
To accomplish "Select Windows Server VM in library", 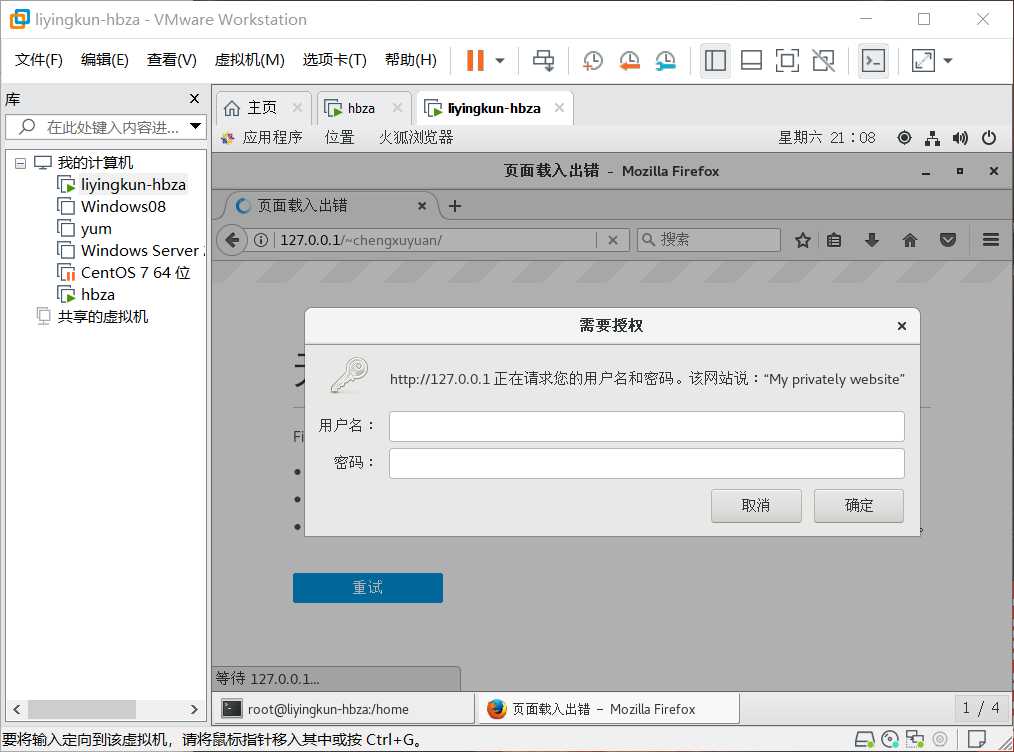I will 130,251.
